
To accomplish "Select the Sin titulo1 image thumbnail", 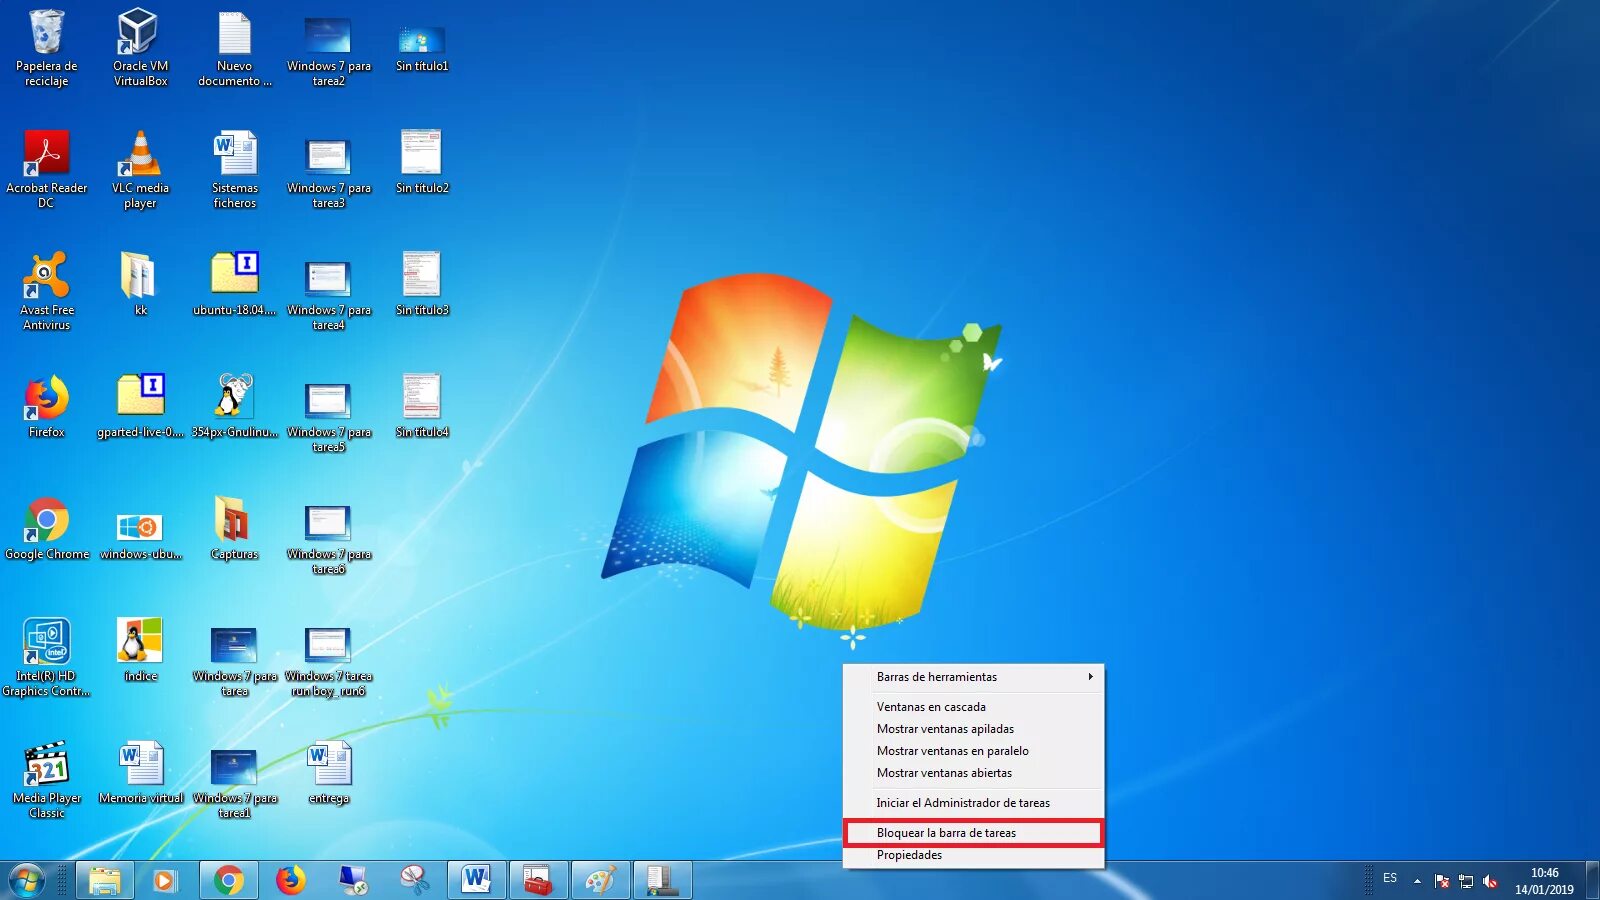I will pyautogui.click(x=421, y=40).
